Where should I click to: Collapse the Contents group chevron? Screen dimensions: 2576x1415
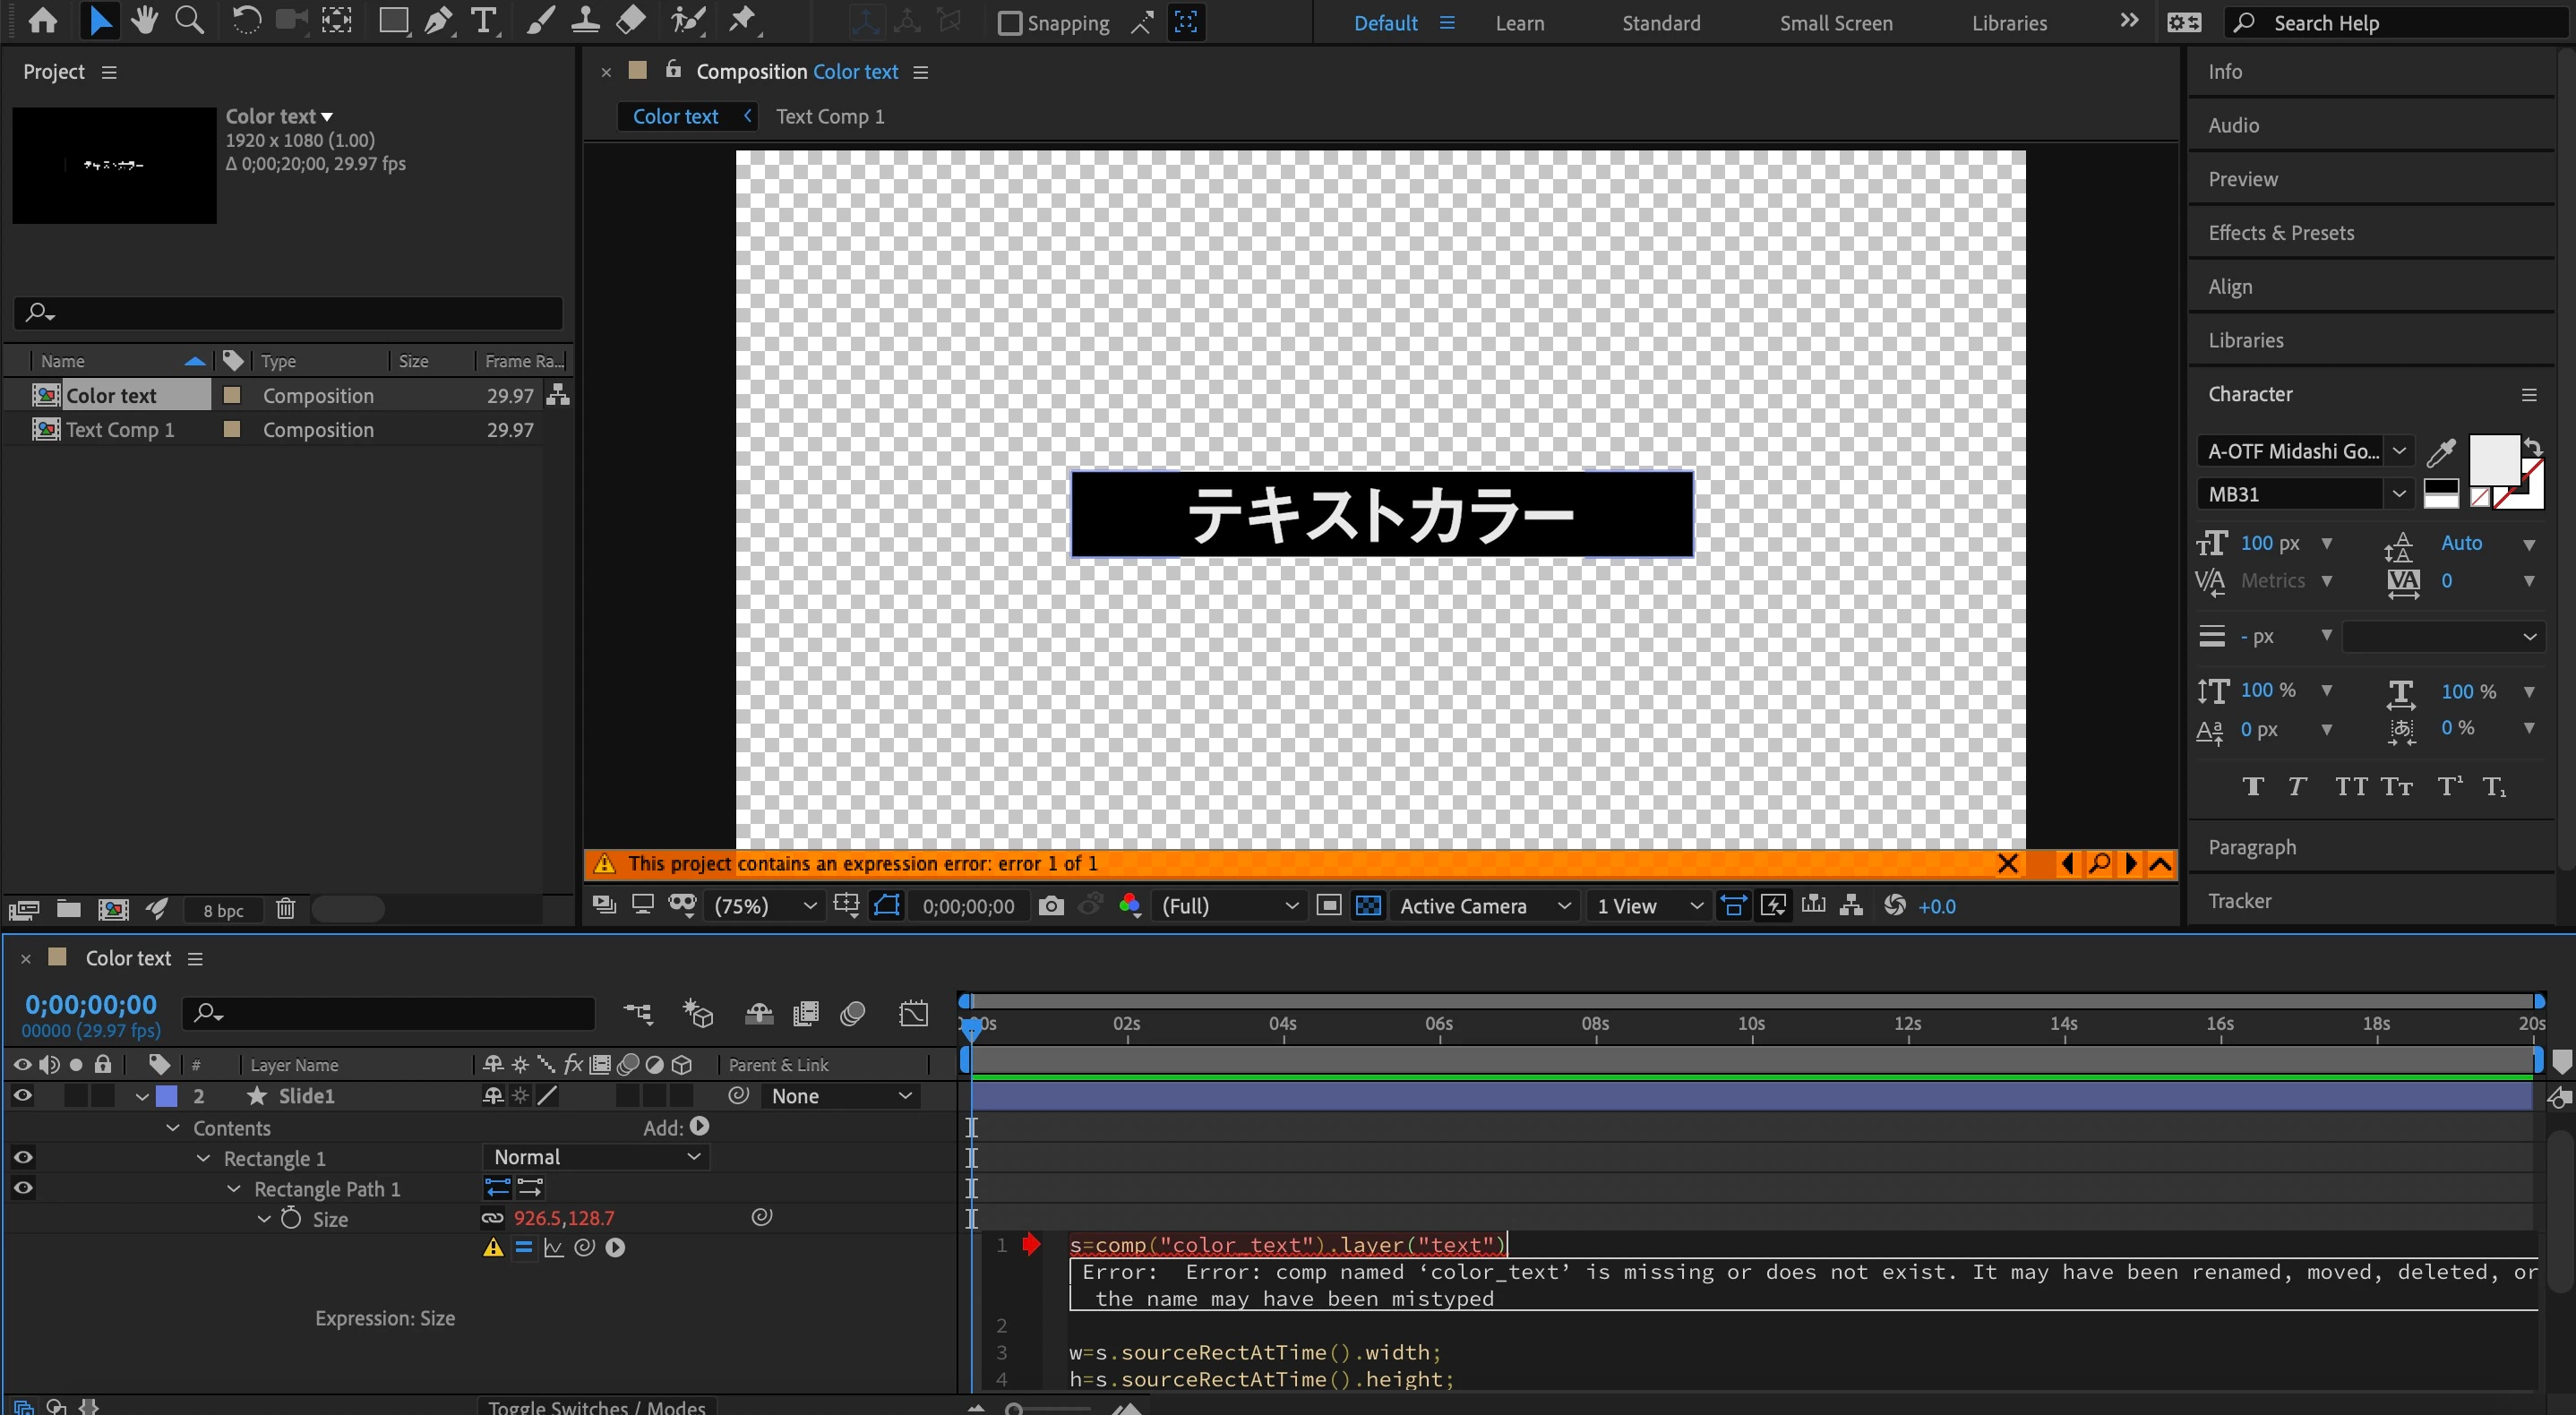173,1128
